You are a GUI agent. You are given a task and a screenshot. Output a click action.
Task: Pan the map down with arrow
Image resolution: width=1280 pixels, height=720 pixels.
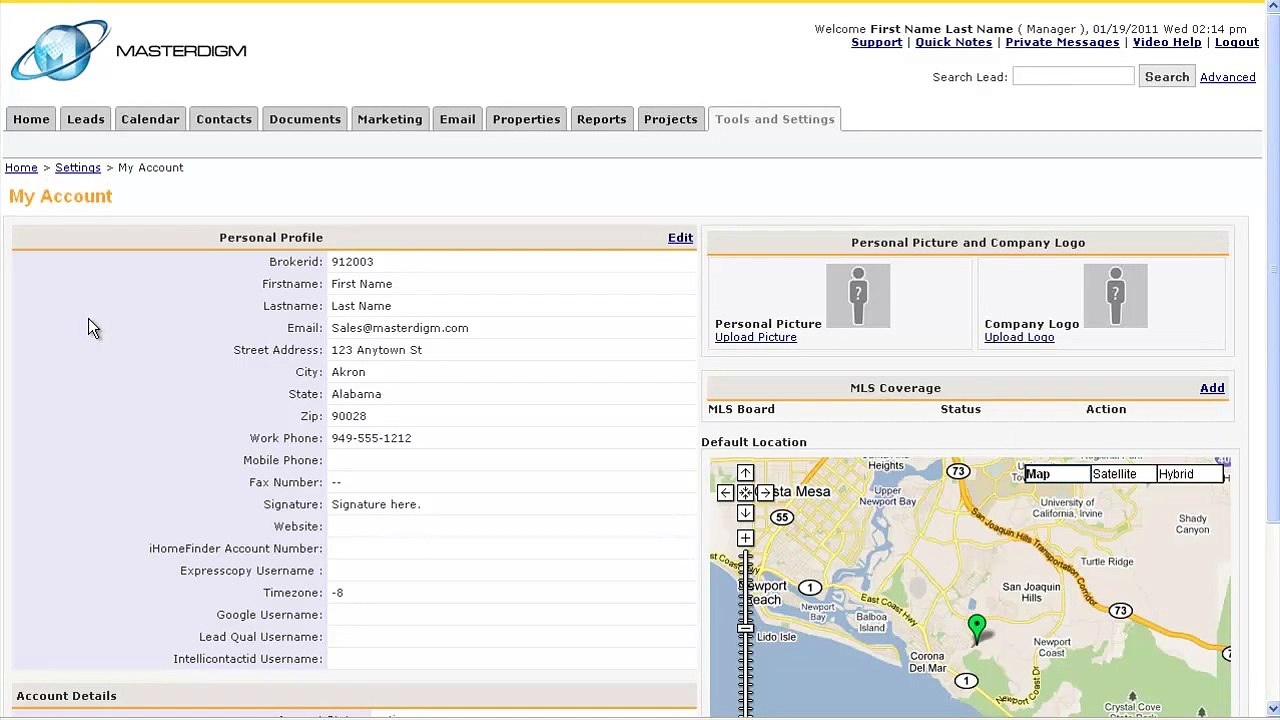click(x=745, y=513)
